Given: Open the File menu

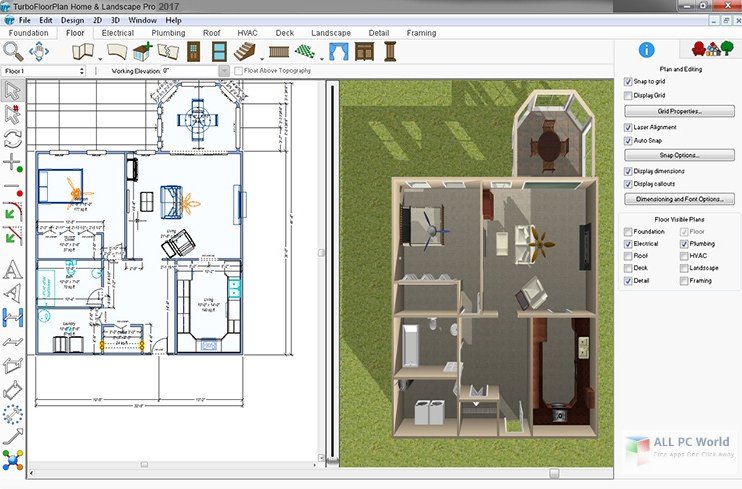Looking at the screenshot, I should [x=25, y=20].
